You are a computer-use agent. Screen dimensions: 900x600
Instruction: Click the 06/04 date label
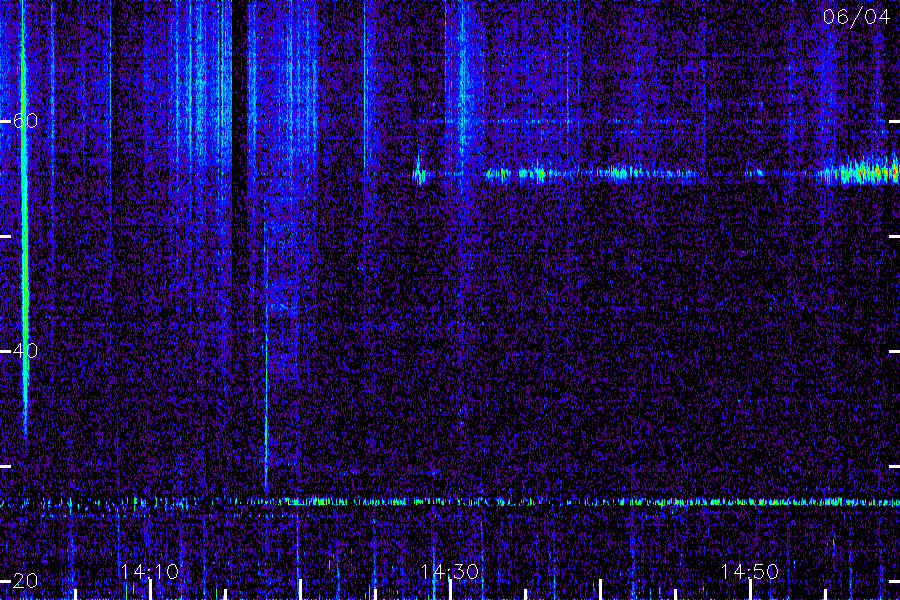[856, 17]
